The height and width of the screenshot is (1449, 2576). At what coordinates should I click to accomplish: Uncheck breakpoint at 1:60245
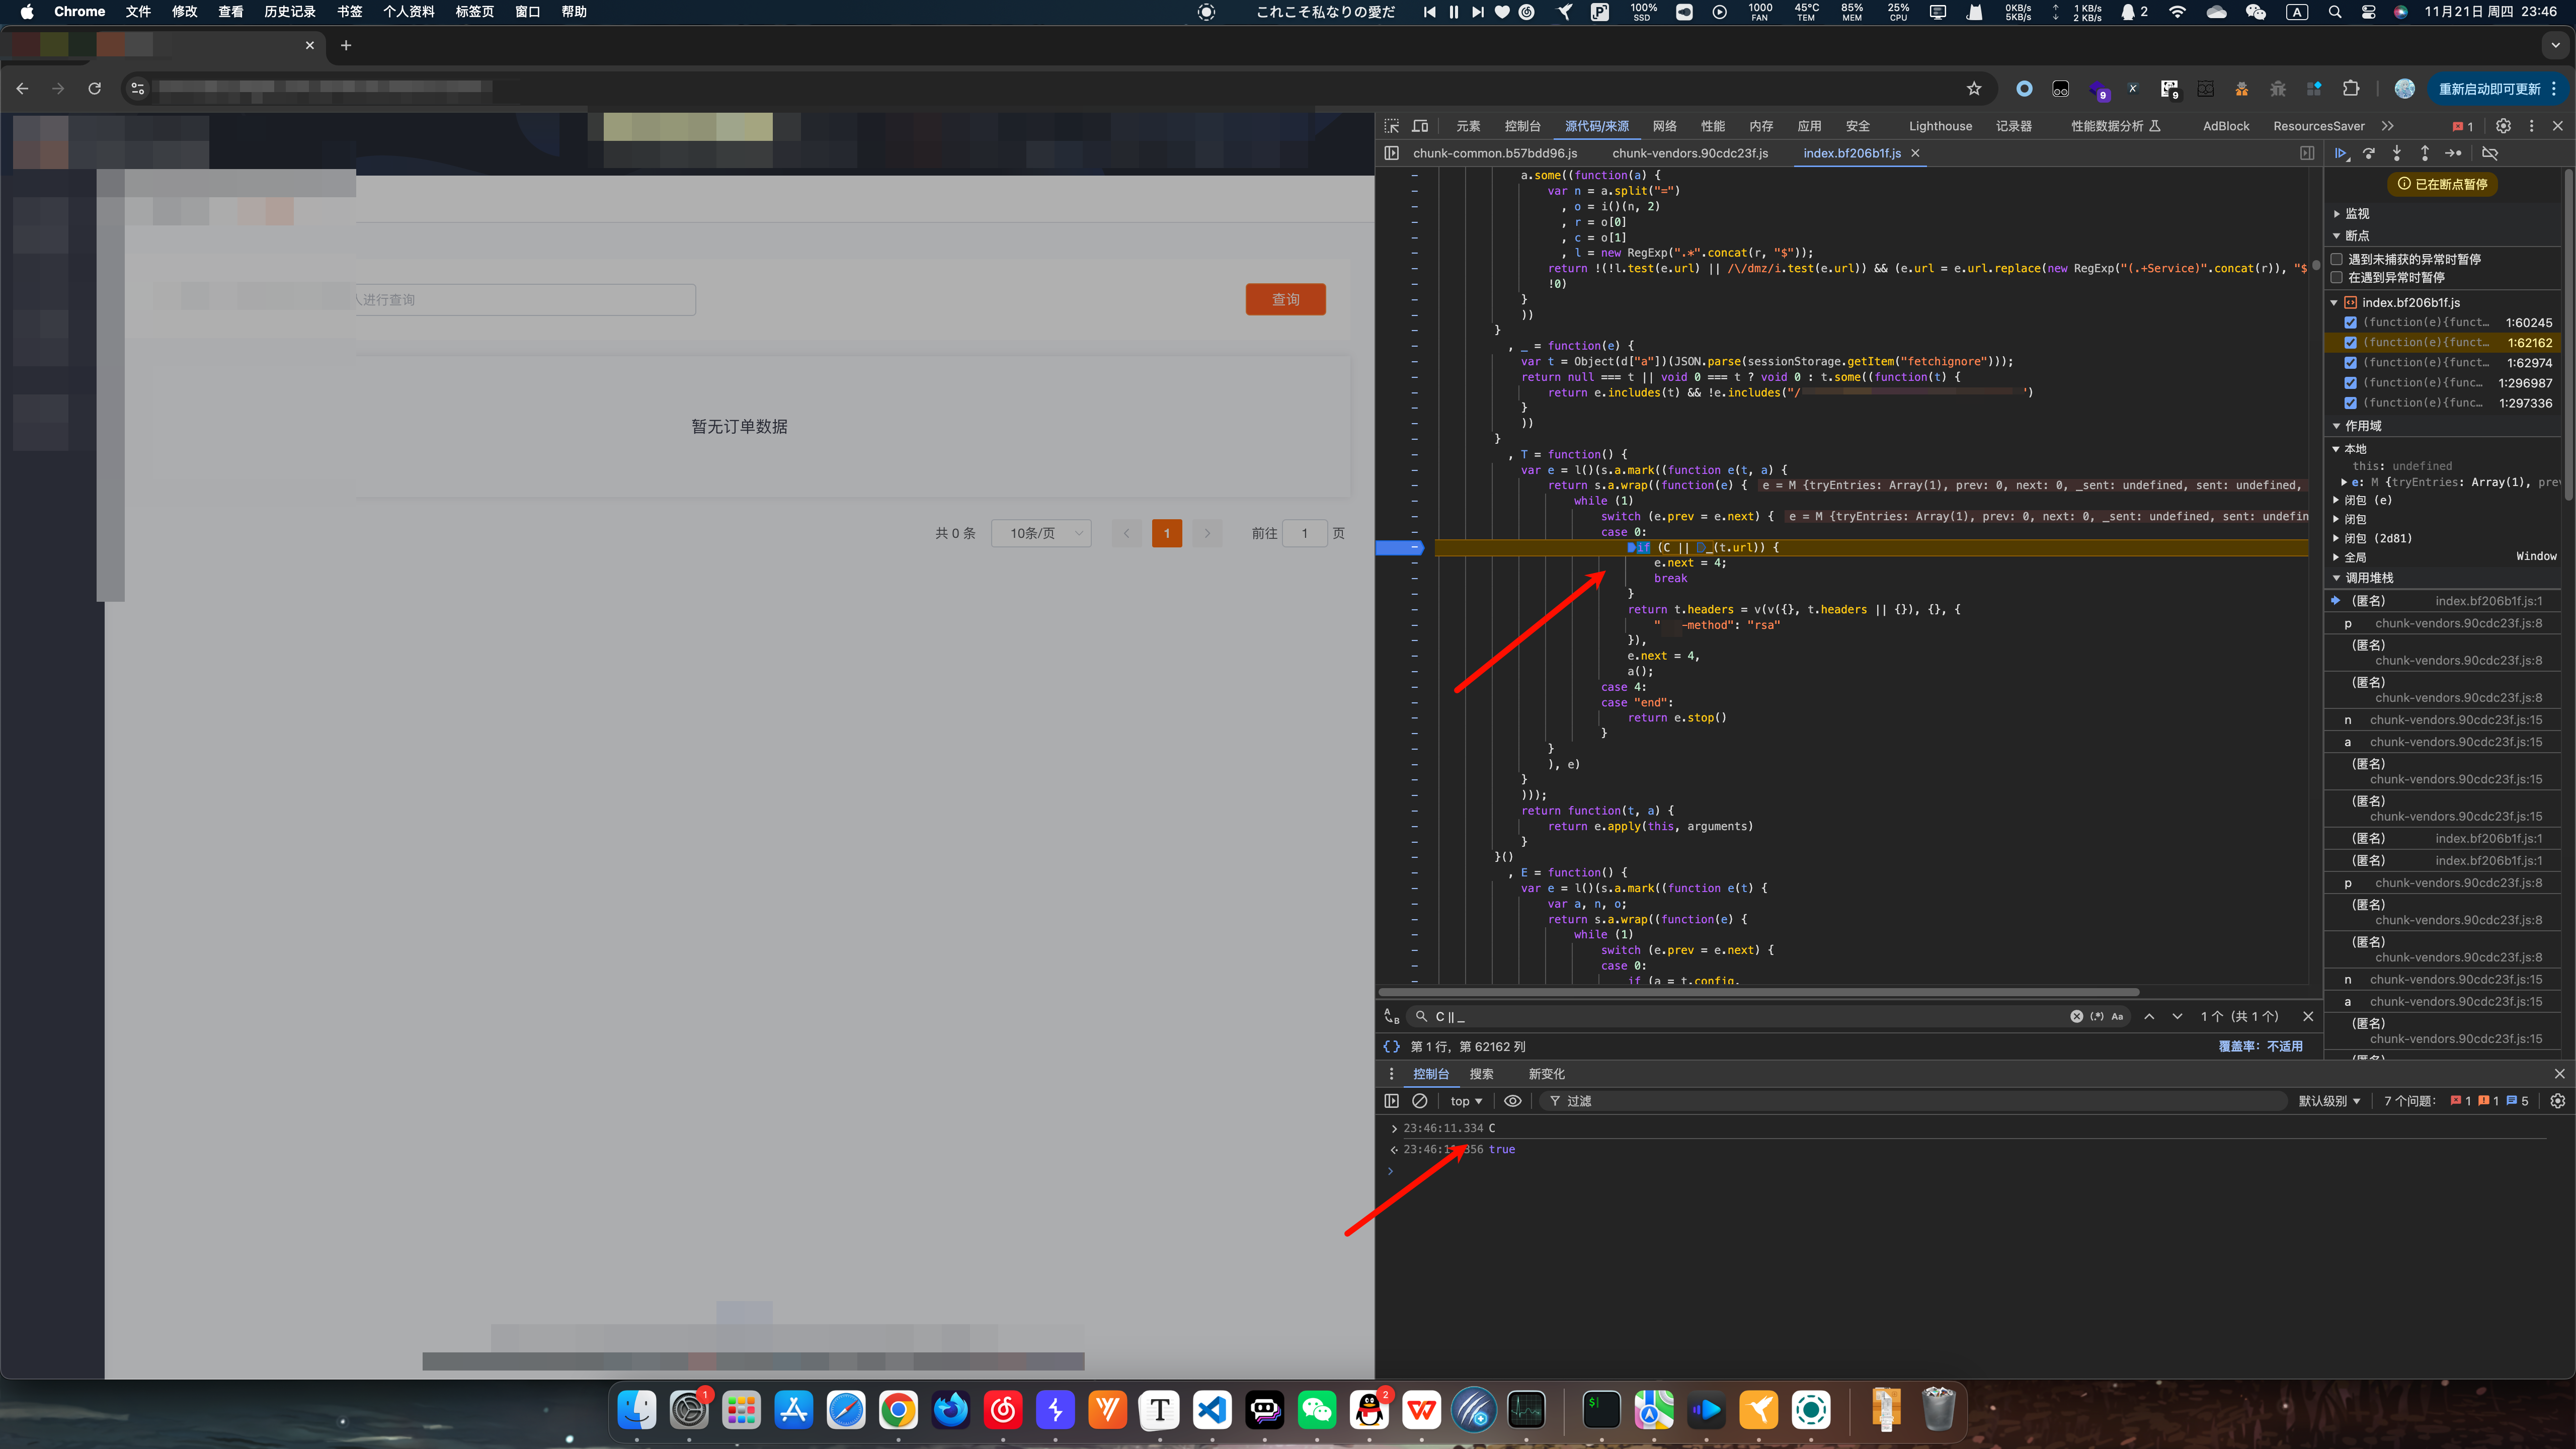pos(2351,322)
